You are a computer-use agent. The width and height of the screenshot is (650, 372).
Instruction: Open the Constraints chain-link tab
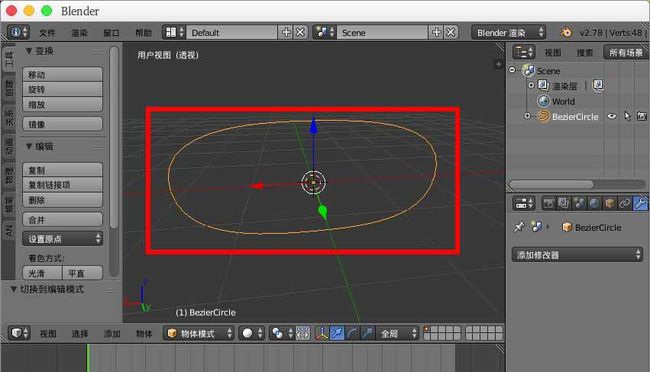click(x=624, y=204)
